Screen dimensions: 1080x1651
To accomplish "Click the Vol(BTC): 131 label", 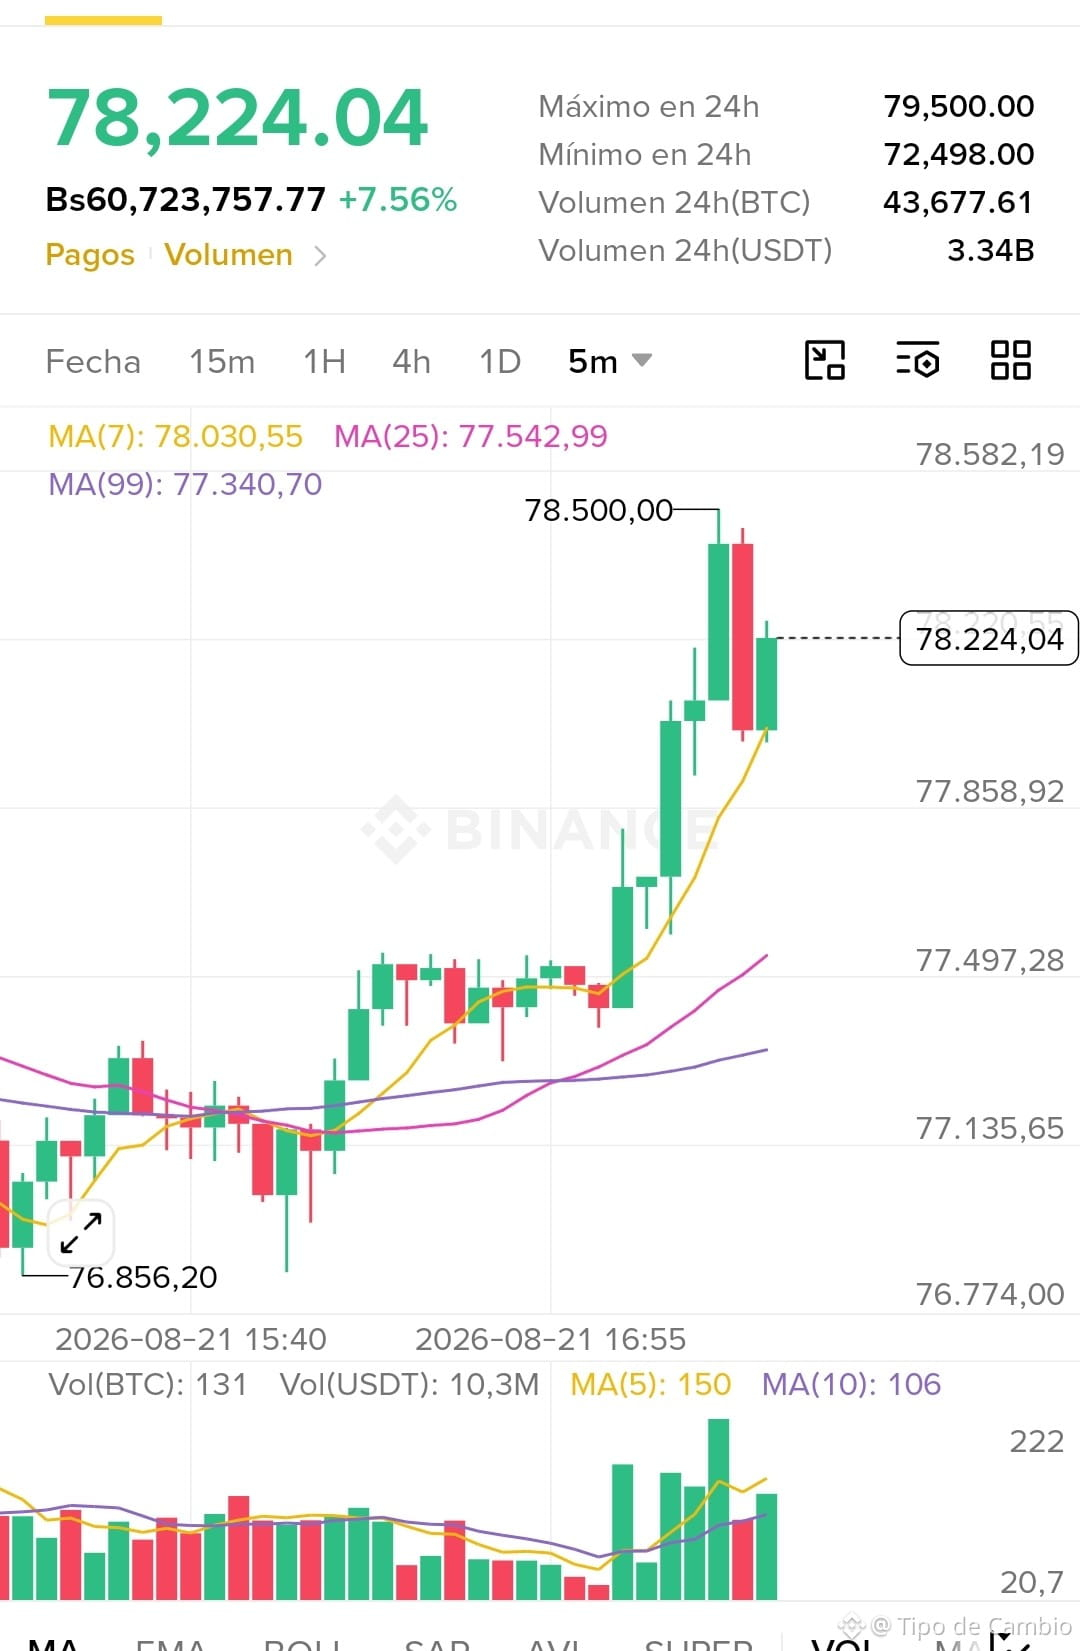I will pos(147,1384).
